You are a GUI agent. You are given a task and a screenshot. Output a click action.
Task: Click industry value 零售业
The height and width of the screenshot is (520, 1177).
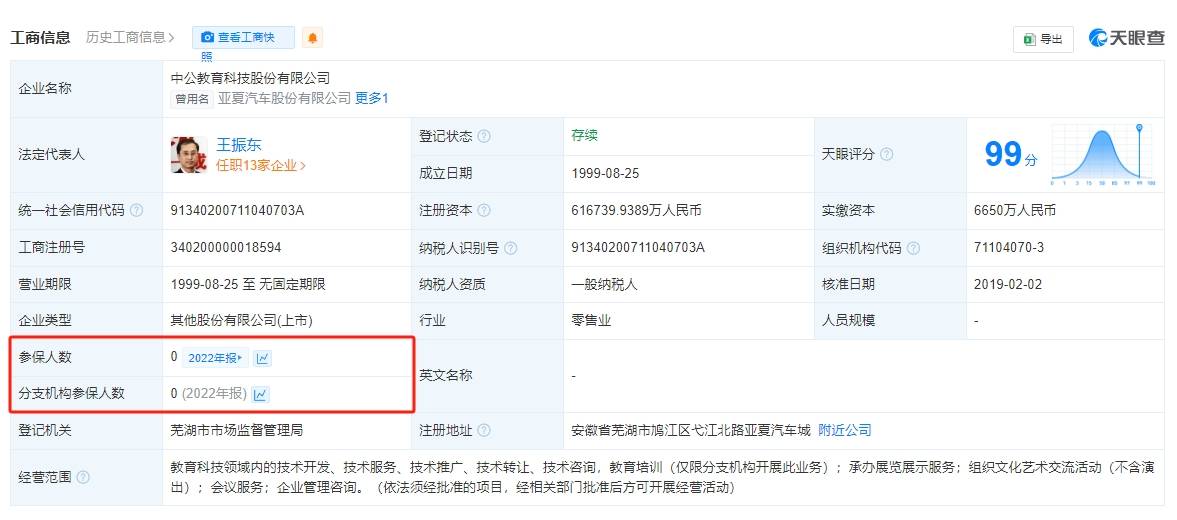tap(591, 320)
